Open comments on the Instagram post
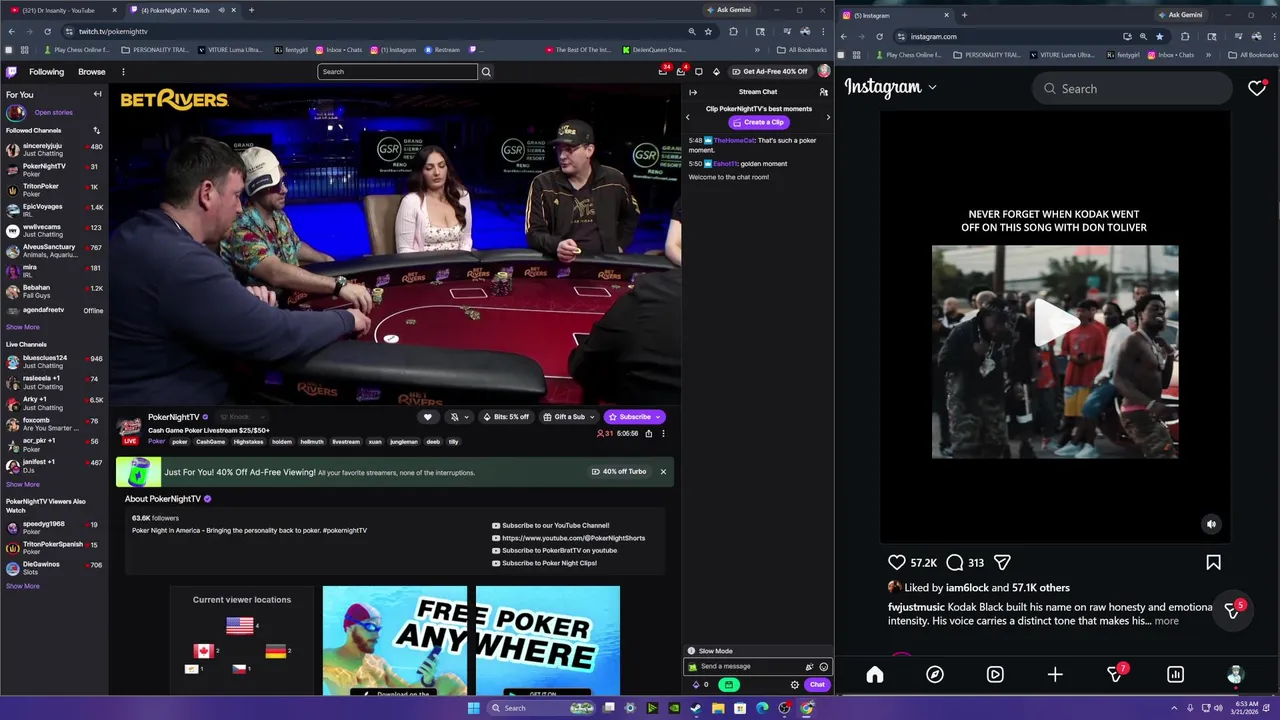The width and height of the screenshot is (1280, 720). pos(954,562)
